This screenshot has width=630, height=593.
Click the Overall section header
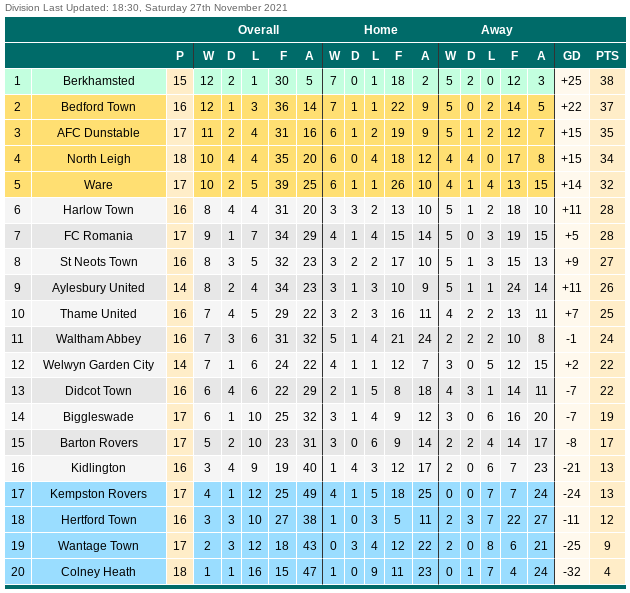pos(258,30)
